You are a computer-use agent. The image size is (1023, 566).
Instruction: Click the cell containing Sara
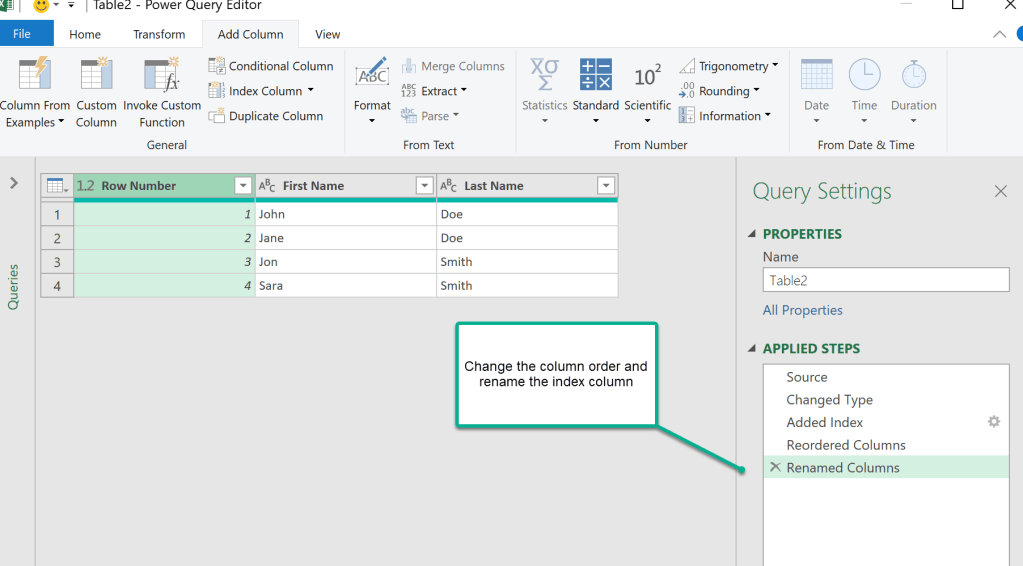click(346, 286)
